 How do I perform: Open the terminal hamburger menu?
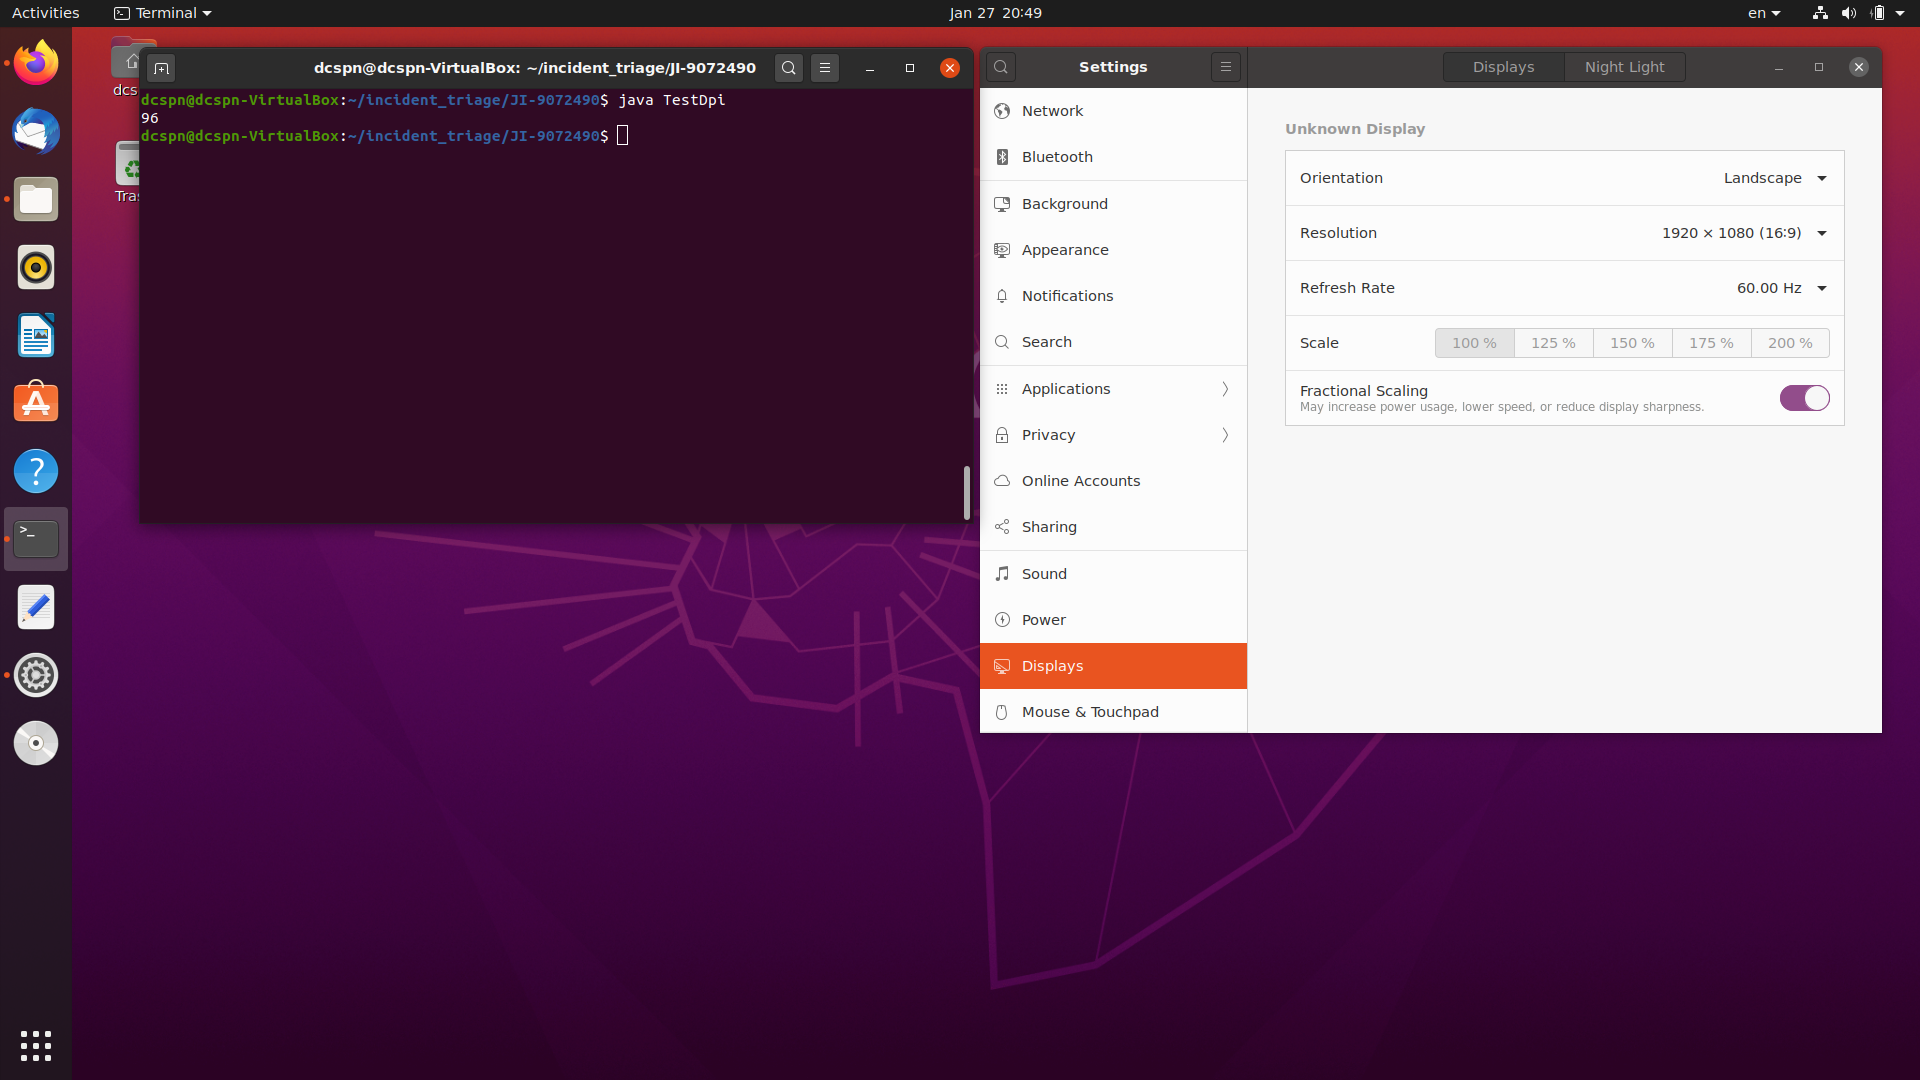click(825, 68)
